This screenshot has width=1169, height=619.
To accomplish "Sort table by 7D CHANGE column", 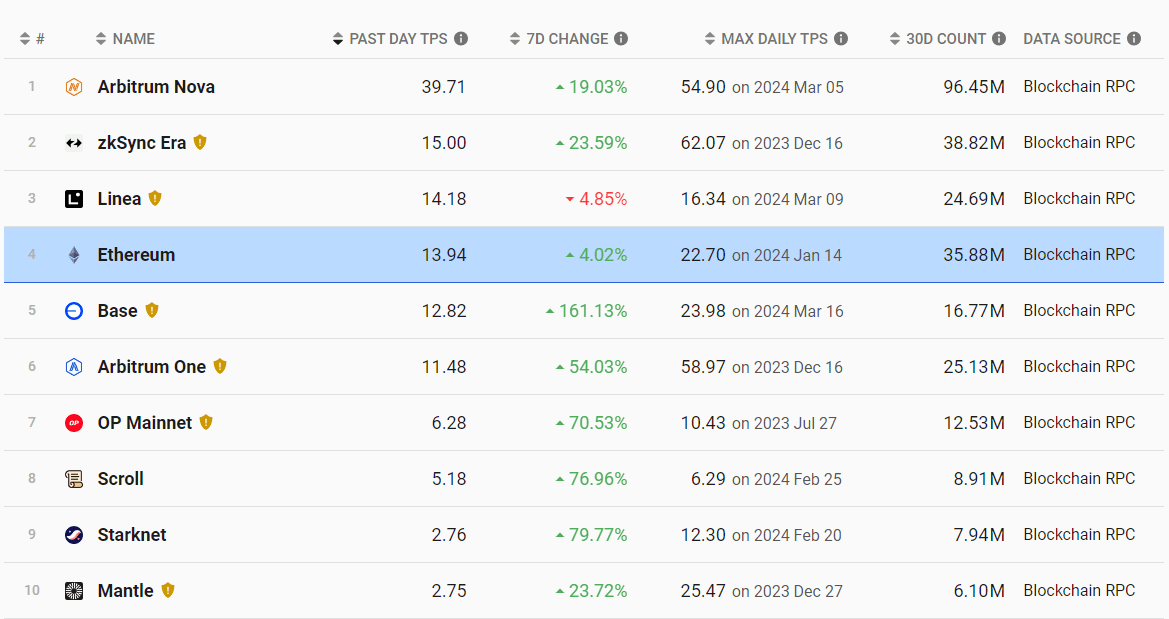I will pyautogui.click(x=559, y=39).
